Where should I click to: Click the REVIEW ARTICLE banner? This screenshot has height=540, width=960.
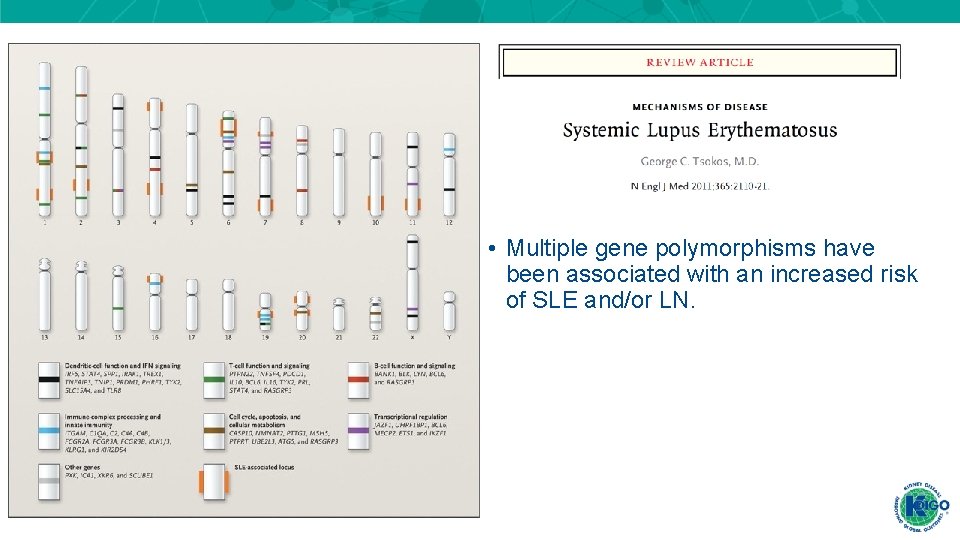pyautogui.click(x=700, y=62)
